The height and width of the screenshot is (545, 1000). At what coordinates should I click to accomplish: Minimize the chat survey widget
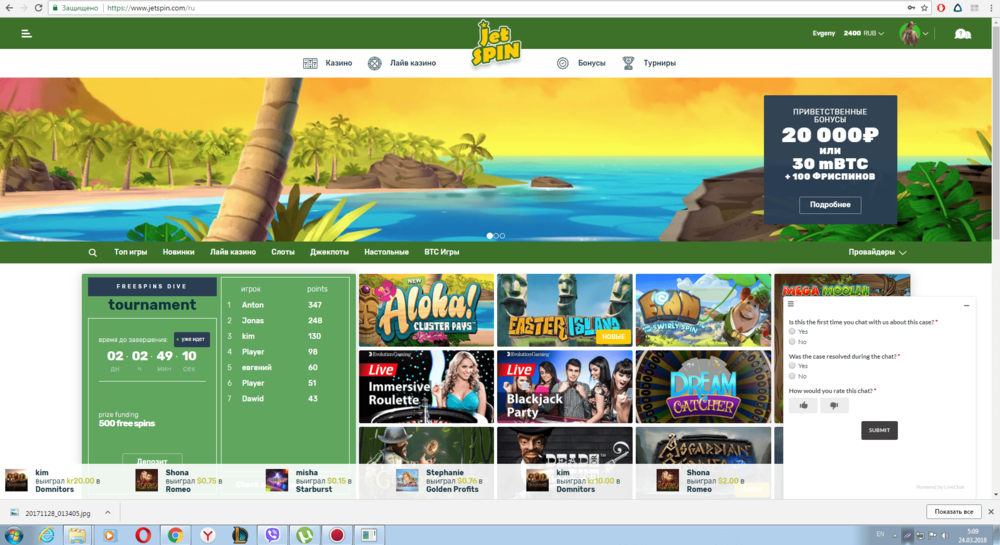pos(966,305)
